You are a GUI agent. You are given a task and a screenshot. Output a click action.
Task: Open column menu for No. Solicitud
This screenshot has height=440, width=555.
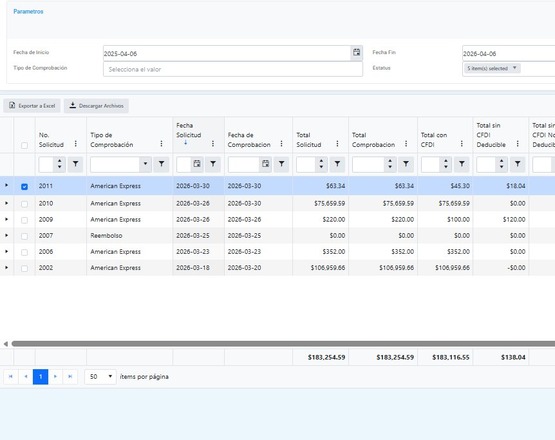pyautogui.click(x=75, y=143)
